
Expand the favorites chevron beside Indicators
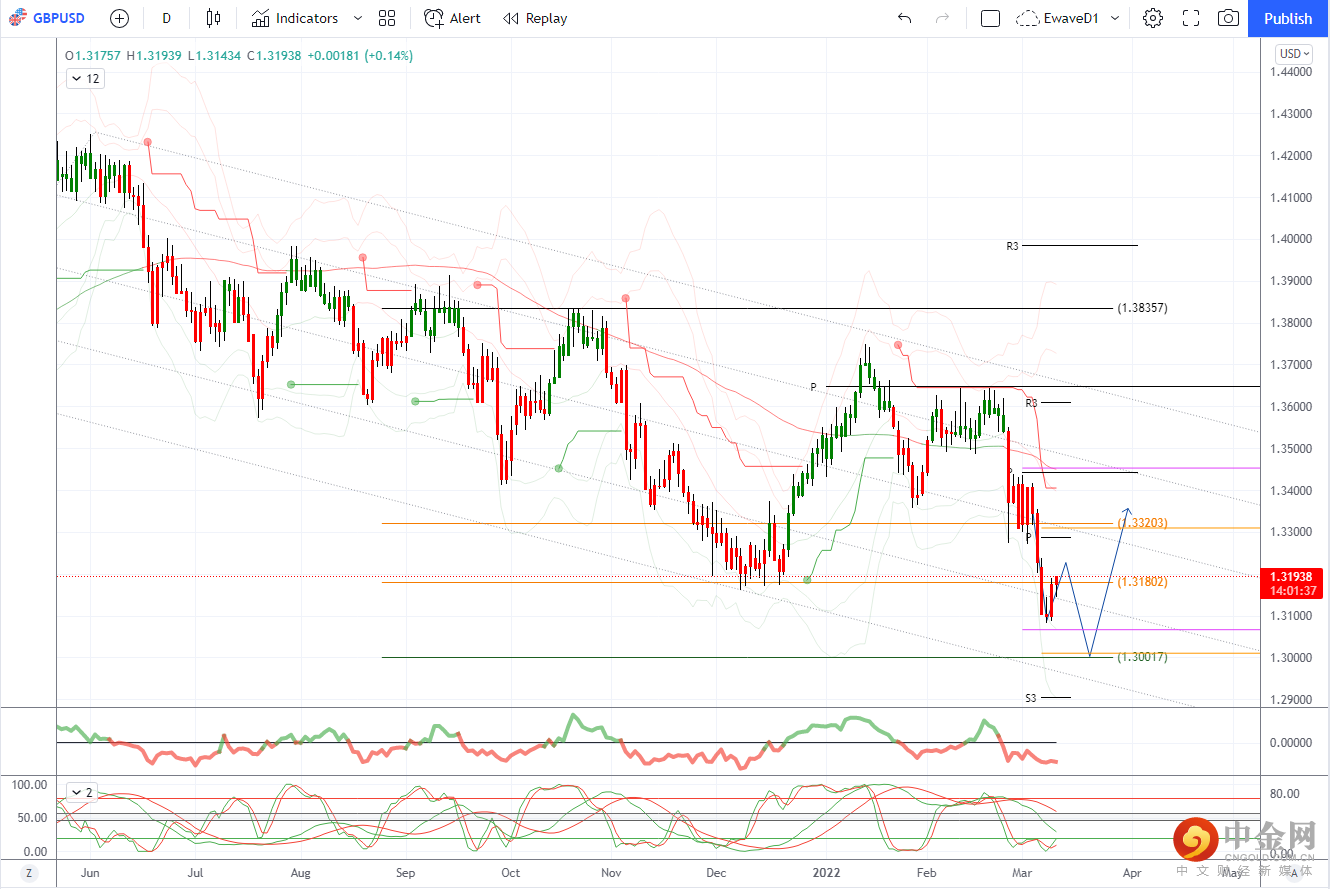pyautogui.click(x=357, y=18)
